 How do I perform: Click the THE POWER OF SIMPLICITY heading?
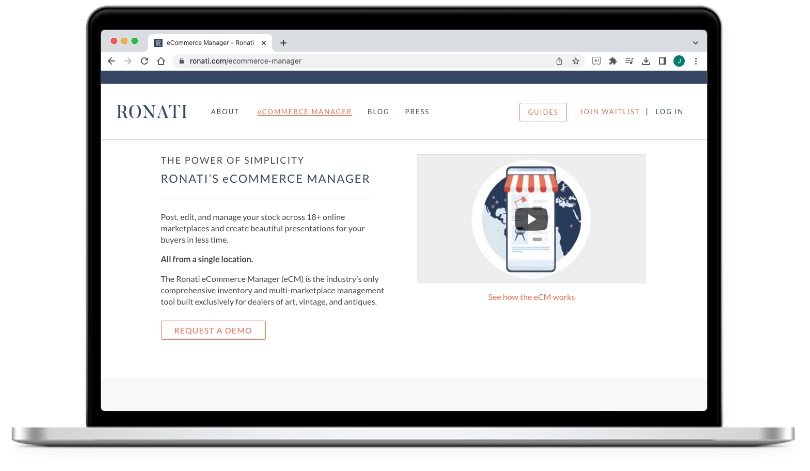coord(232,161)
